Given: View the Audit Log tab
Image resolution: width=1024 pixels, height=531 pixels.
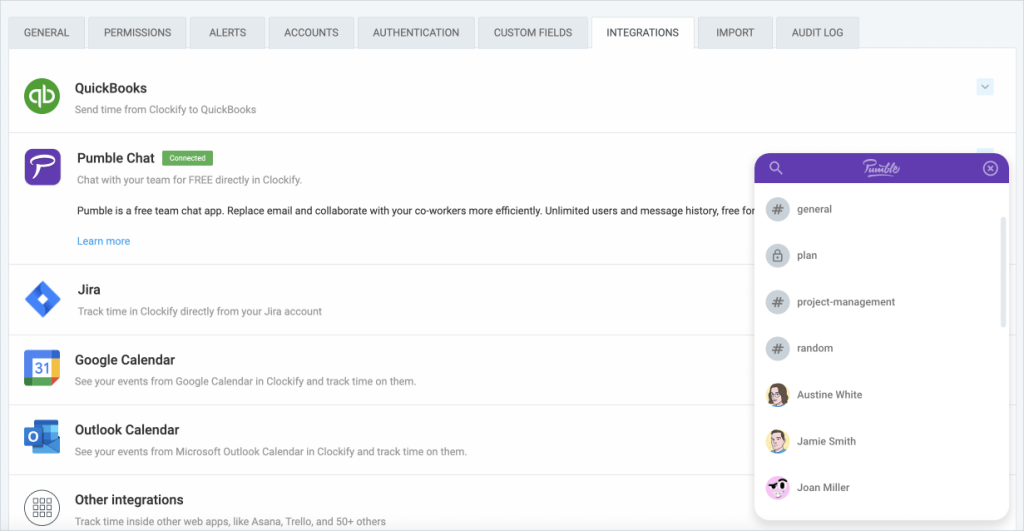Looking at the screenshot, I should tap(817, 33).
